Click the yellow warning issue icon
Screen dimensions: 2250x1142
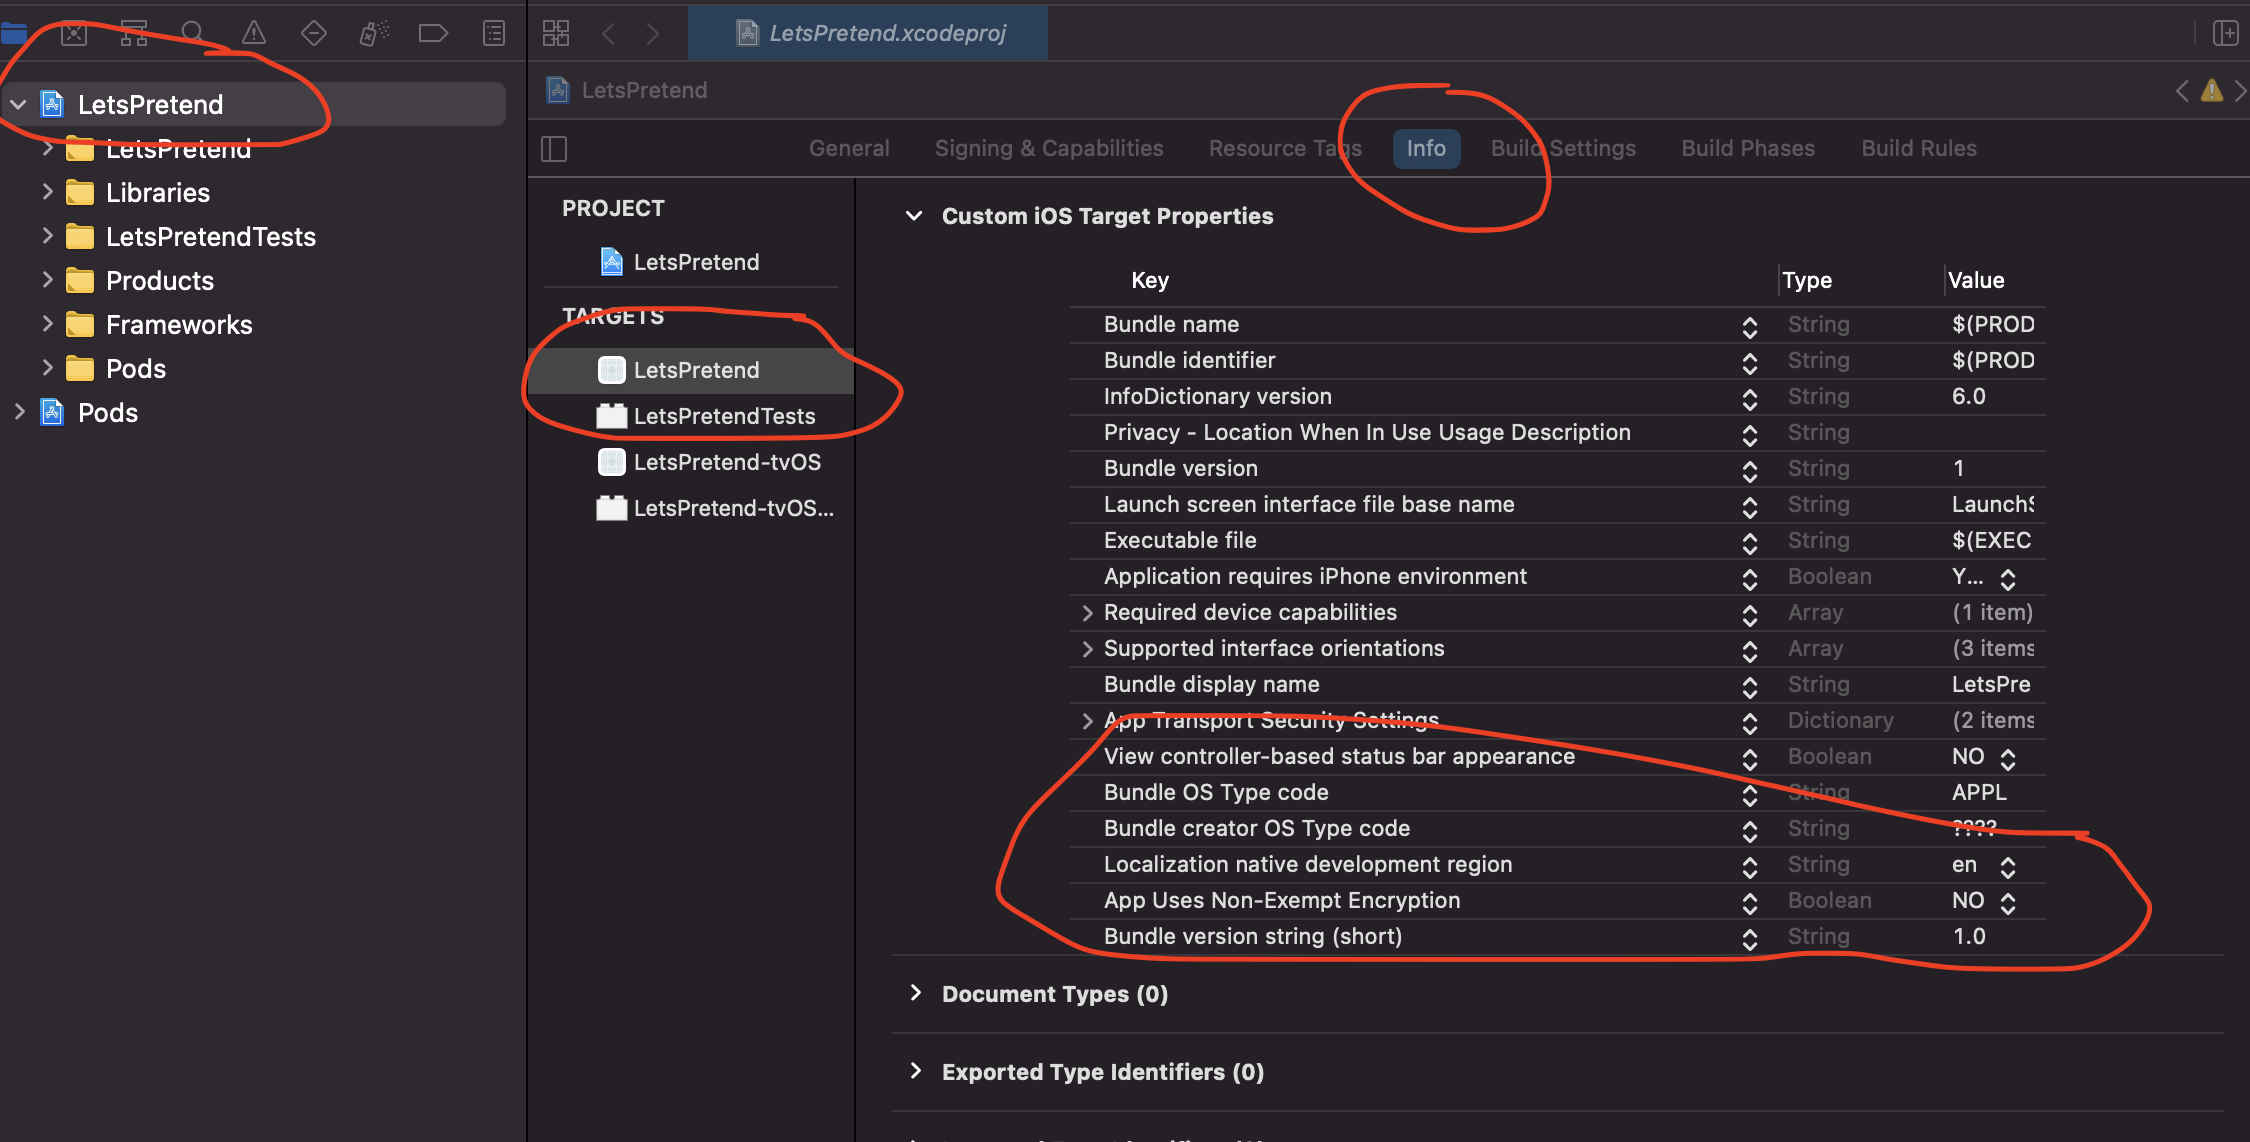click(x=2212, y=91)
